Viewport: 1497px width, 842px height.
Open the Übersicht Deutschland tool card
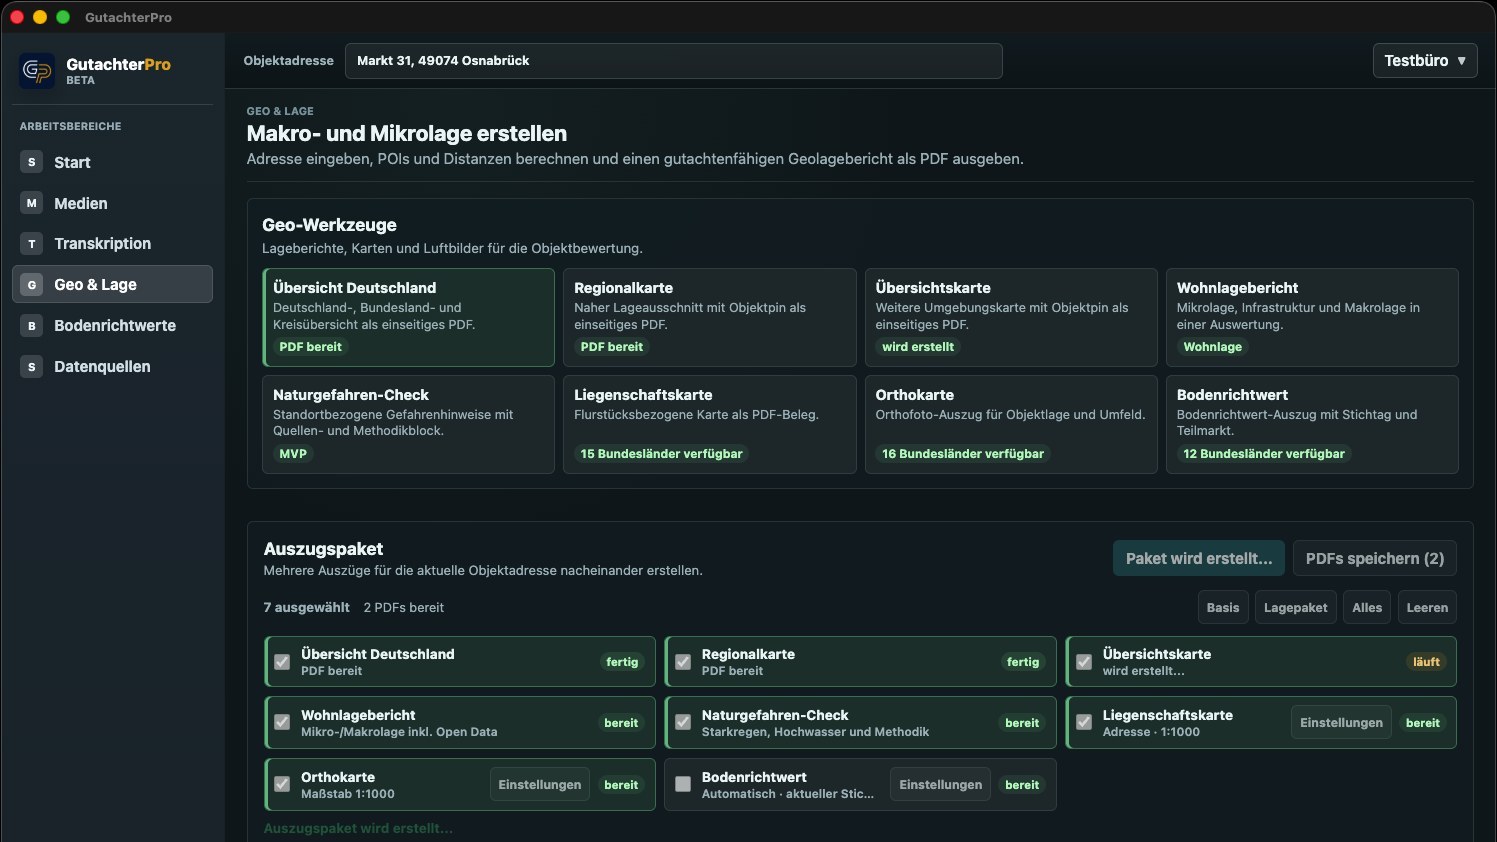pyautogui.click(x=408, y=317)
